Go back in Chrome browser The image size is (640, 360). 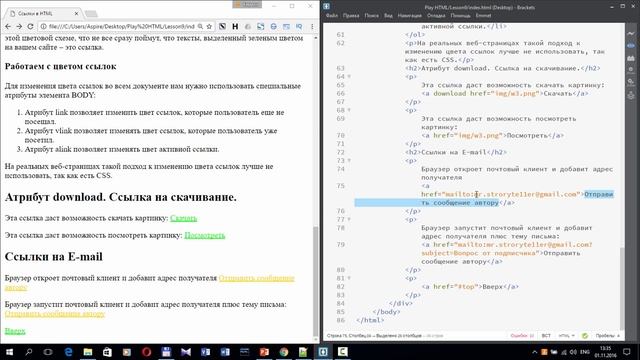(x=8, y=26)
